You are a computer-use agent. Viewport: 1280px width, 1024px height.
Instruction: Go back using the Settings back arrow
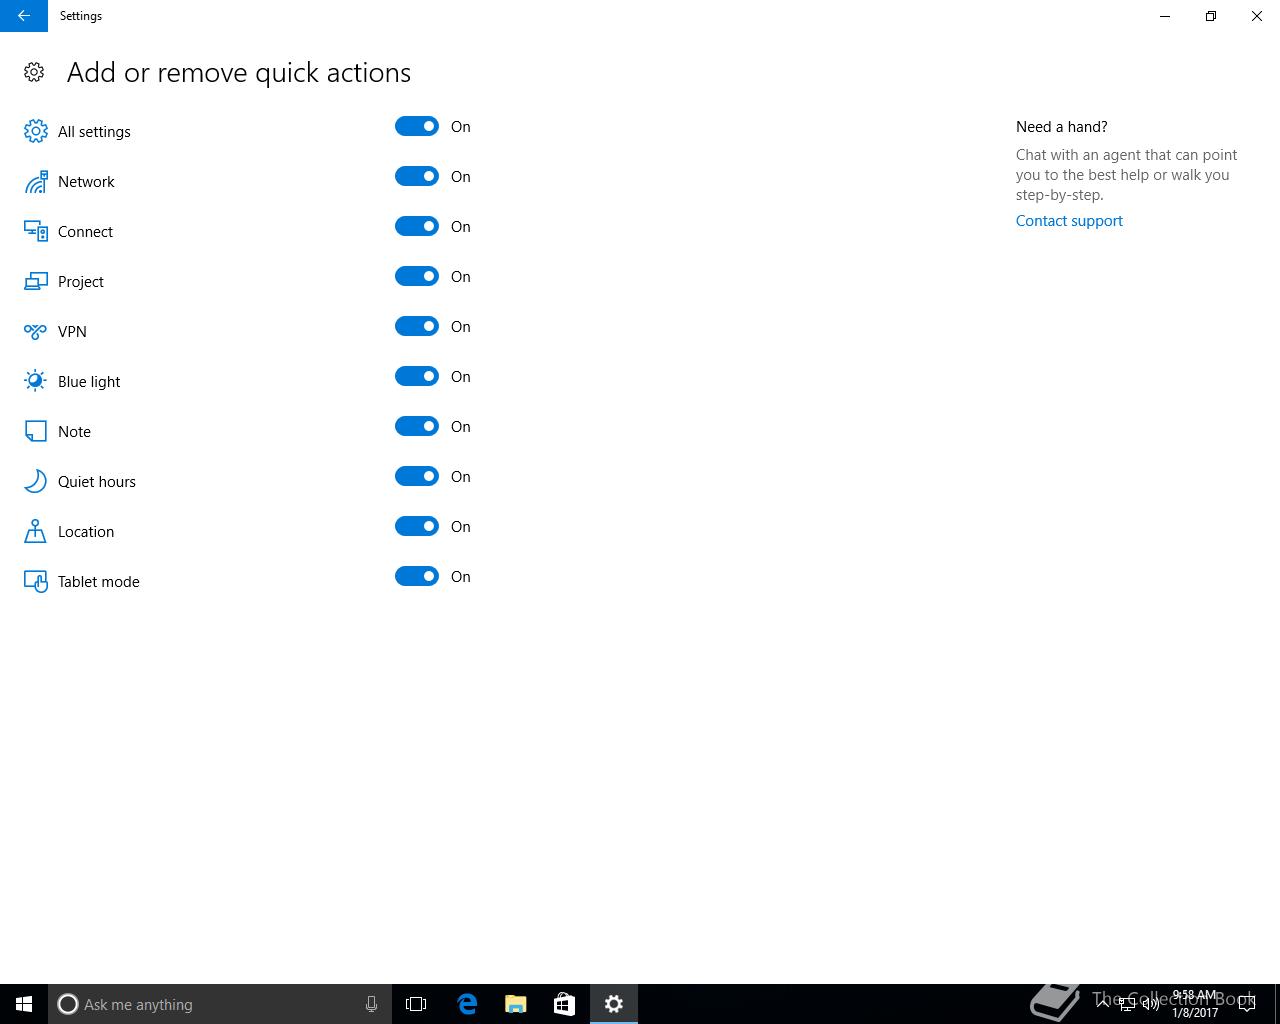24,16
